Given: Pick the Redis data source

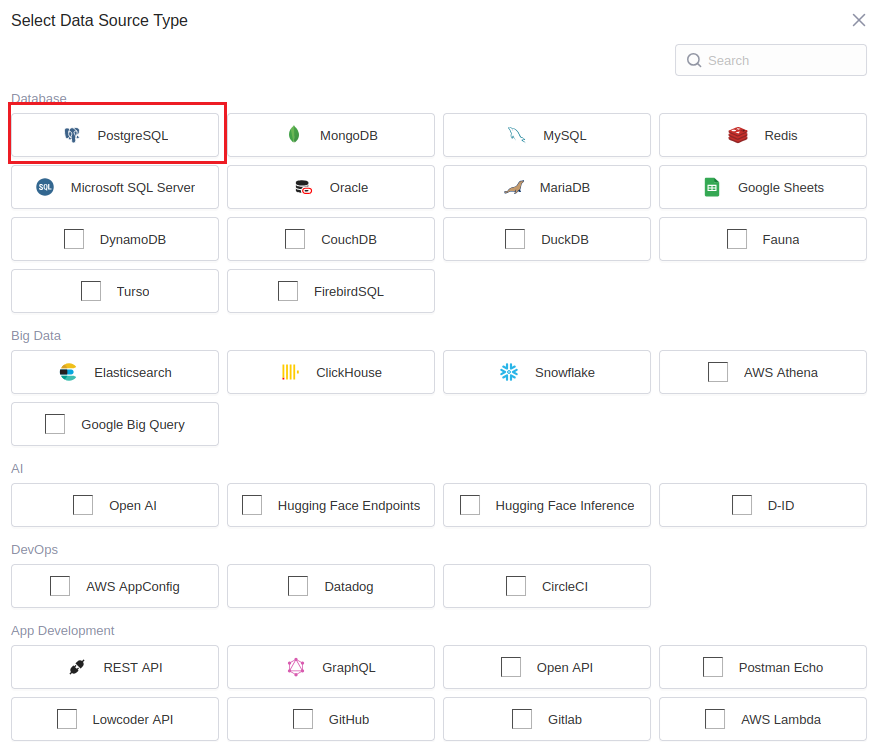Looking at the screenshot, I should [763, 135].
